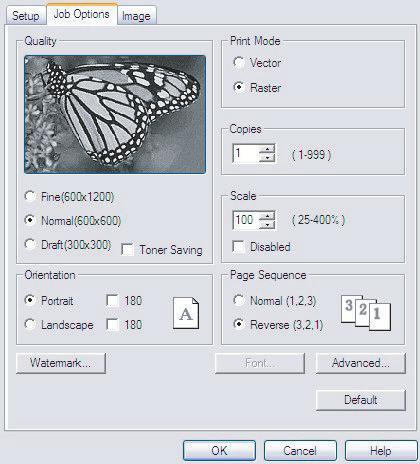The image size is (420, 464).
Task: Enable the Toner Saving checkbox
Action: [127, 250]
